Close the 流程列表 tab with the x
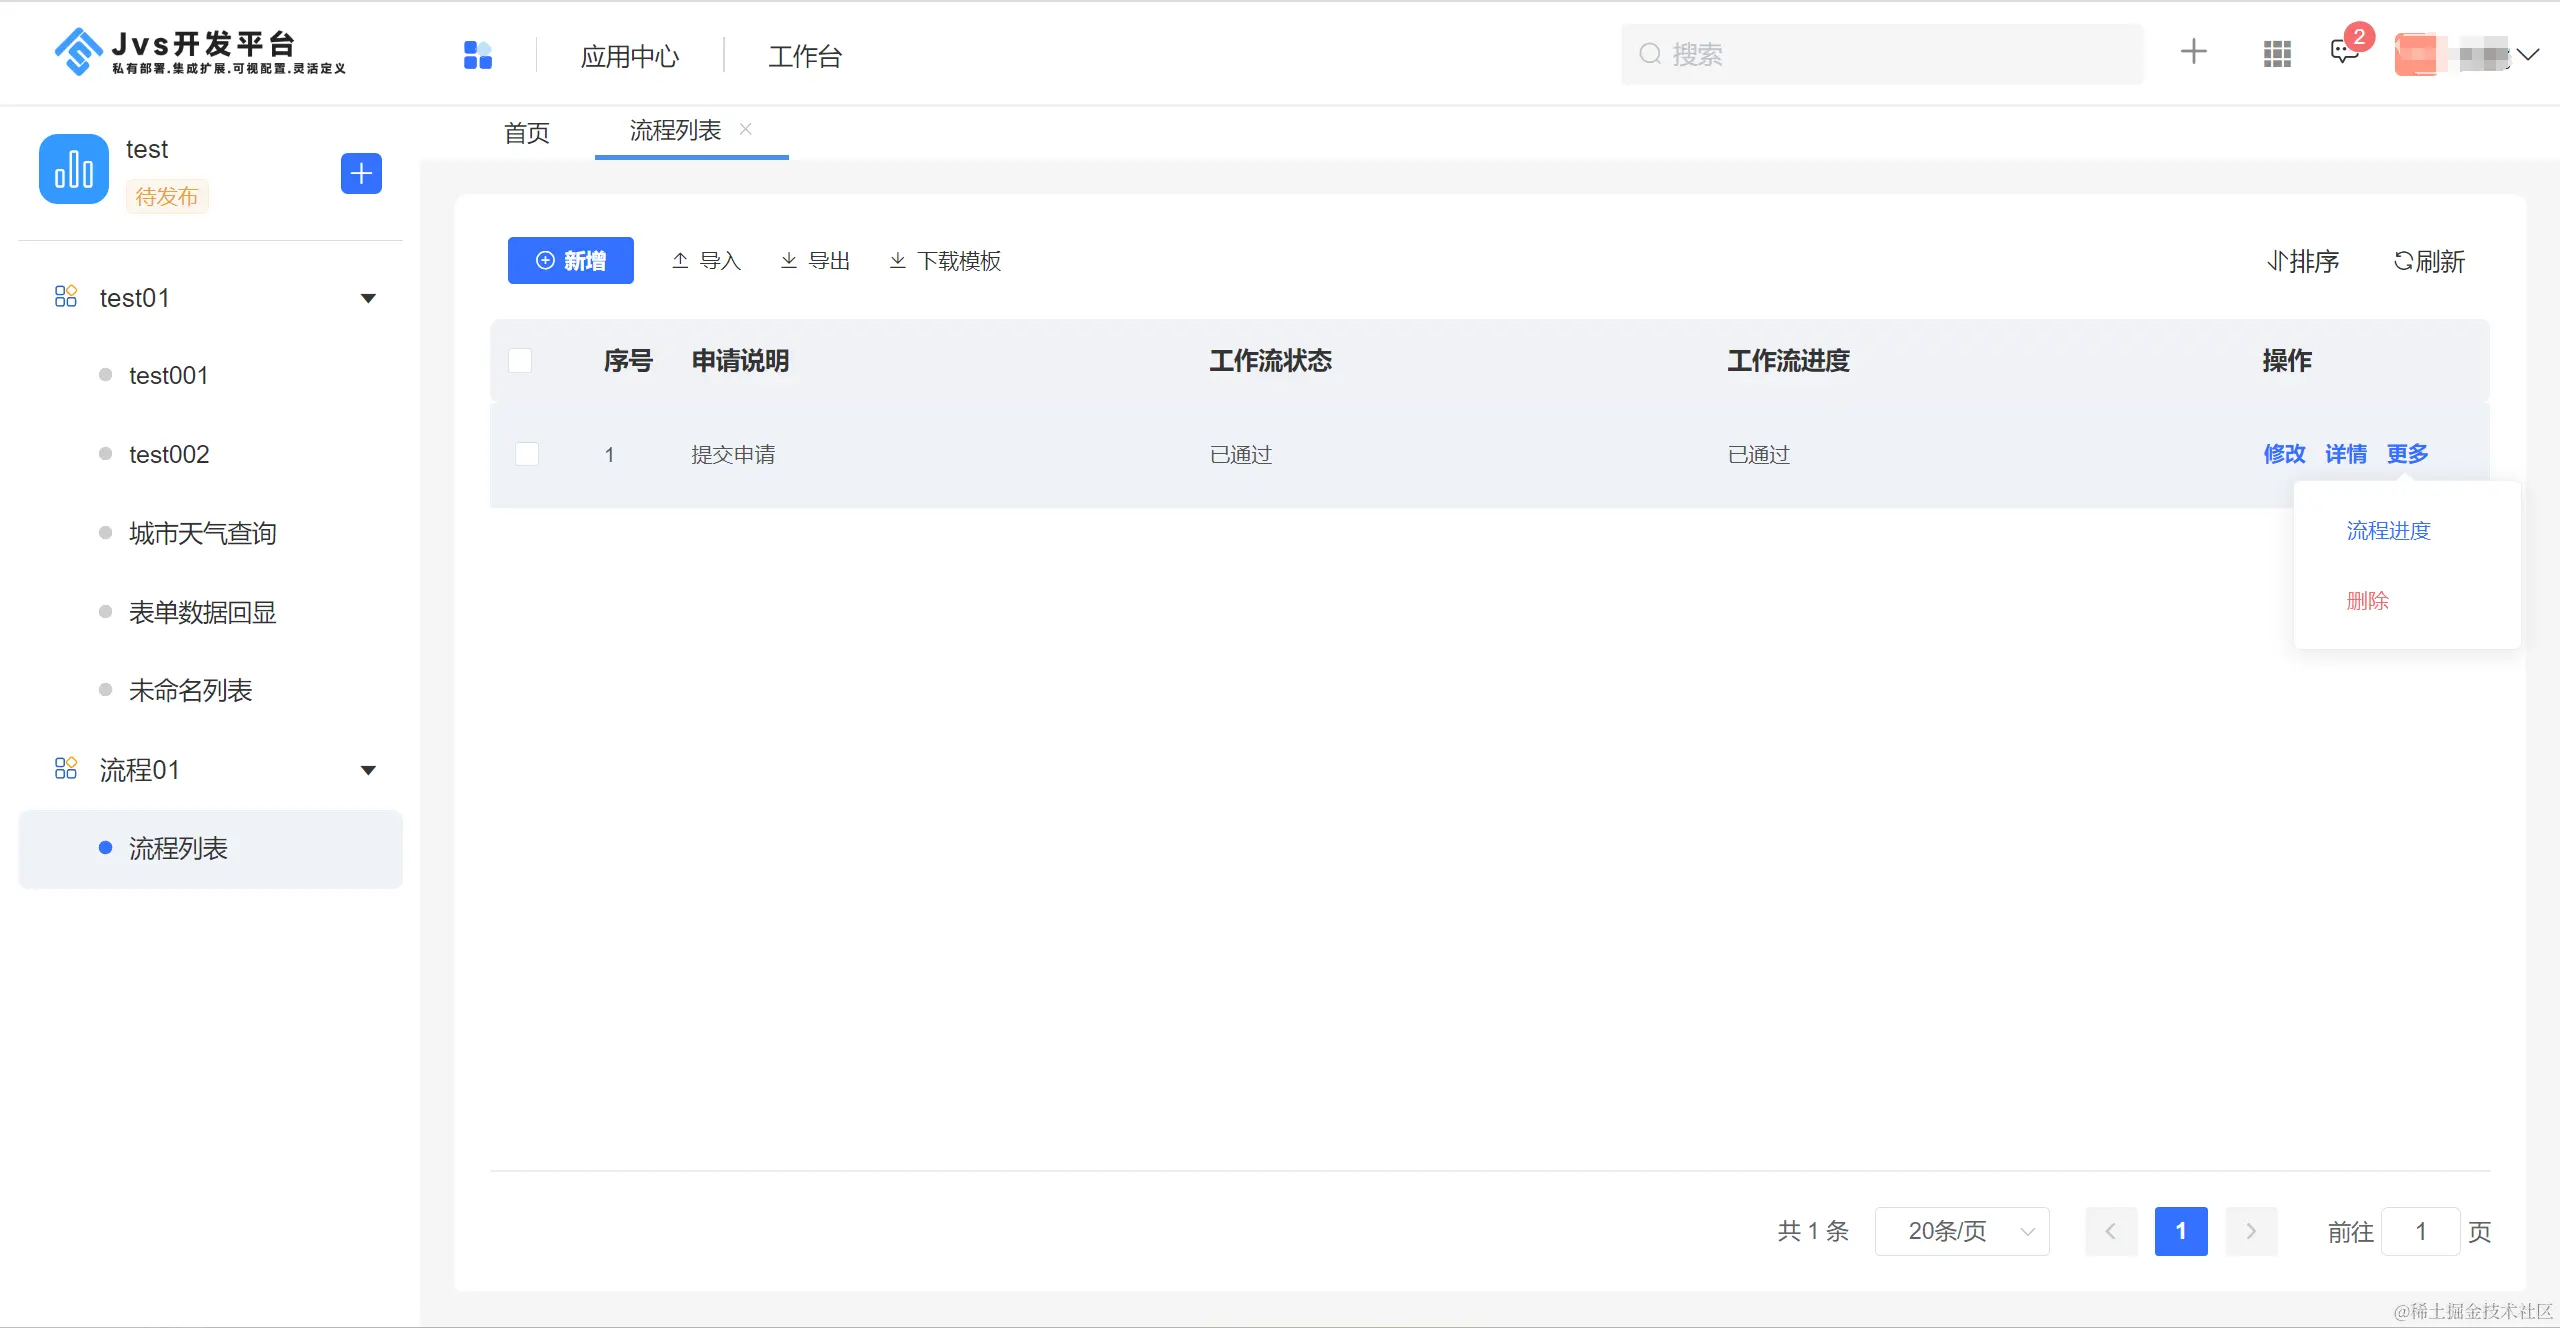This screenshot has height=1328, width=2560. (x=746, y=129)
